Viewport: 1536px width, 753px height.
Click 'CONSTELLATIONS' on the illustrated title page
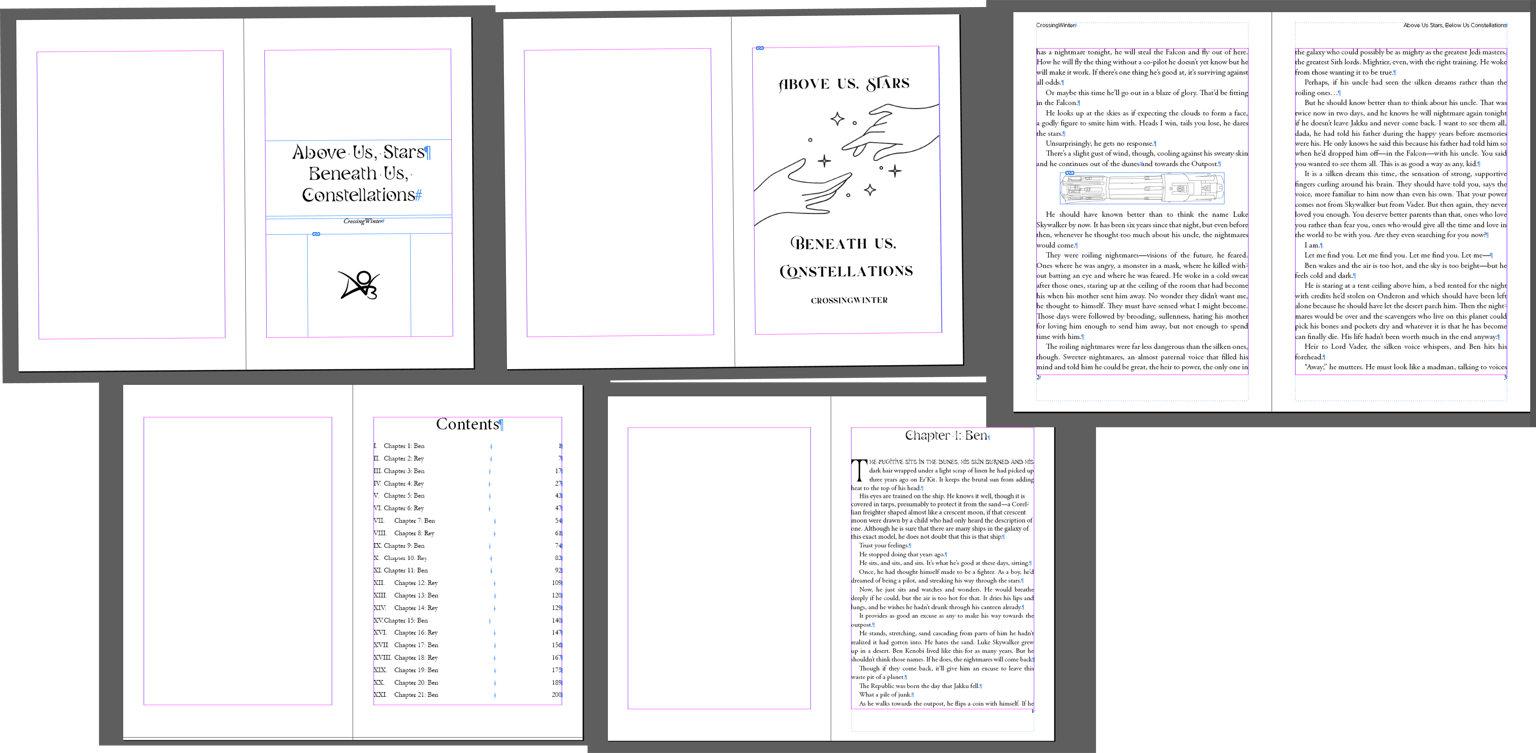[846, 271]
